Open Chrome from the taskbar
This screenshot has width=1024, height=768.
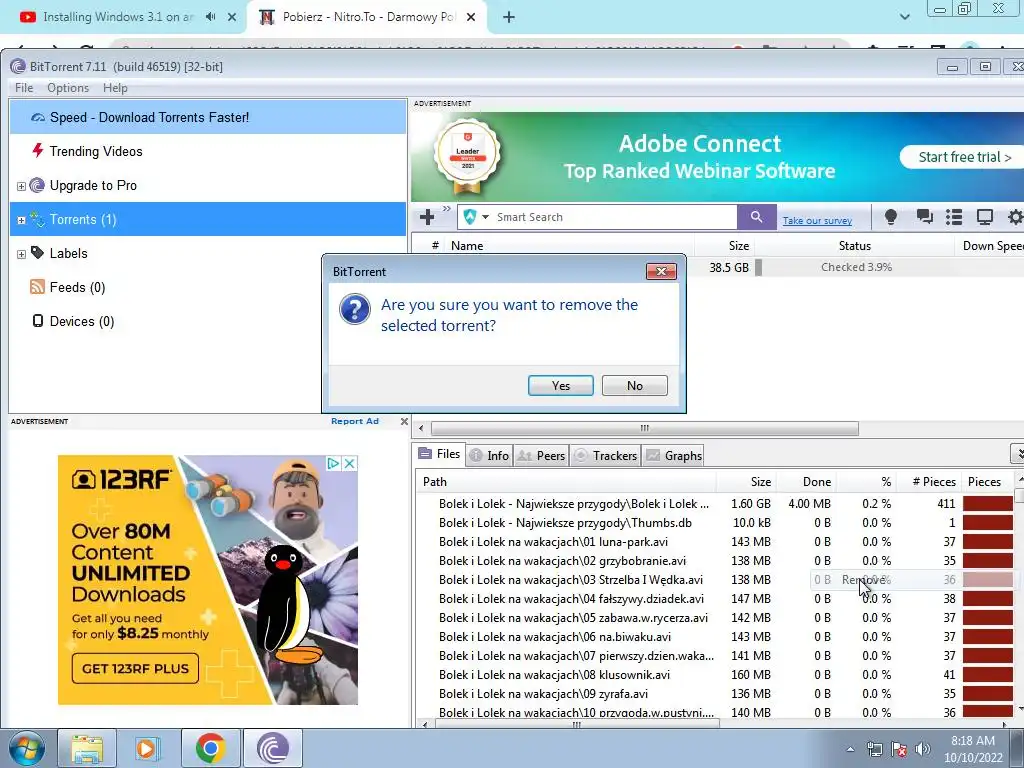[x=210, y=748]
